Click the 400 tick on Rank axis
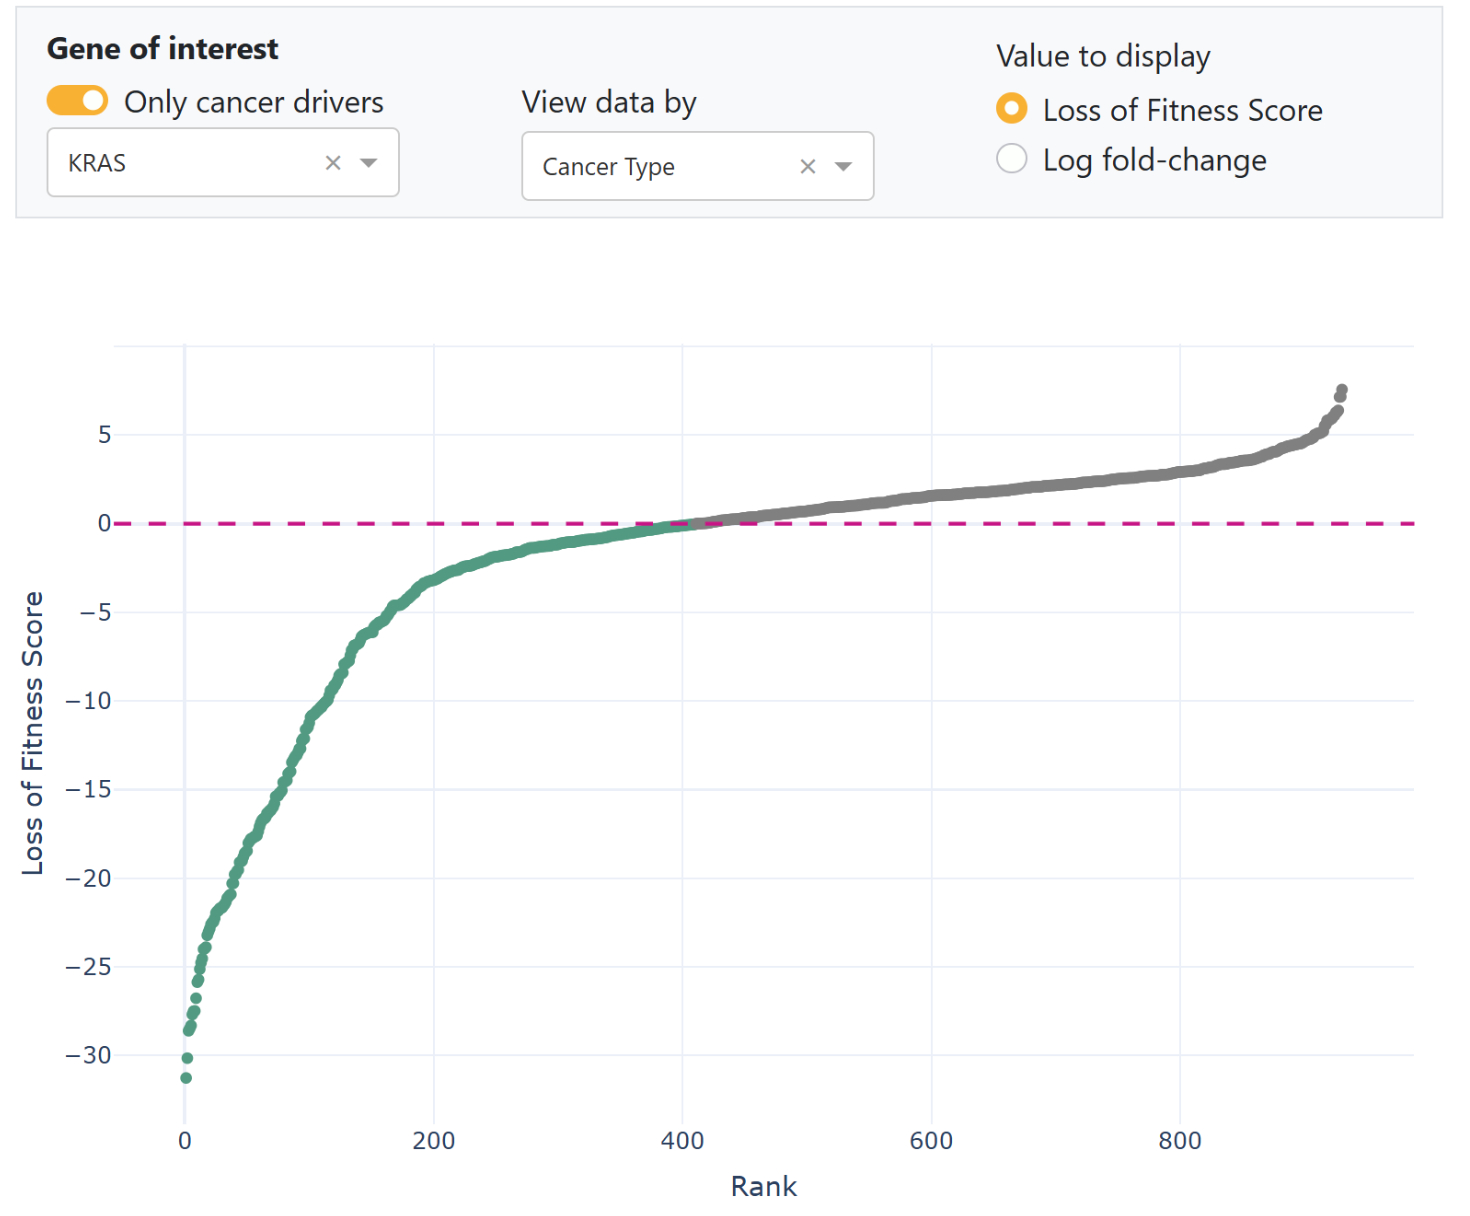 (682, 1141)
